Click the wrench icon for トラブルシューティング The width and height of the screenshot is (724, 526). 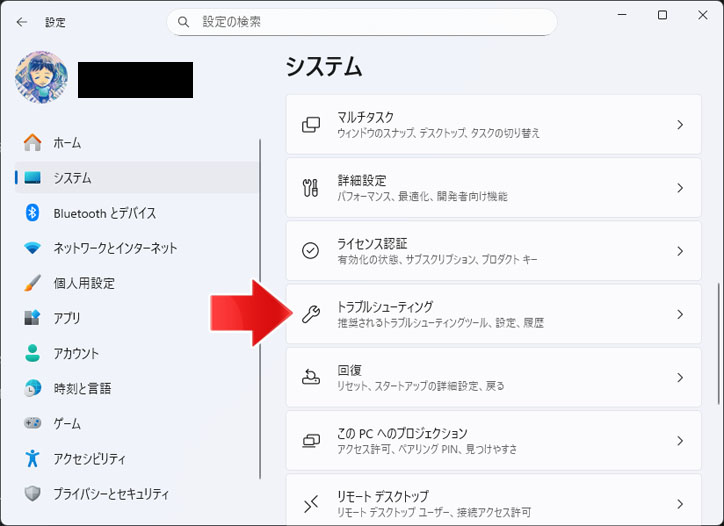[x=311, y=314]
